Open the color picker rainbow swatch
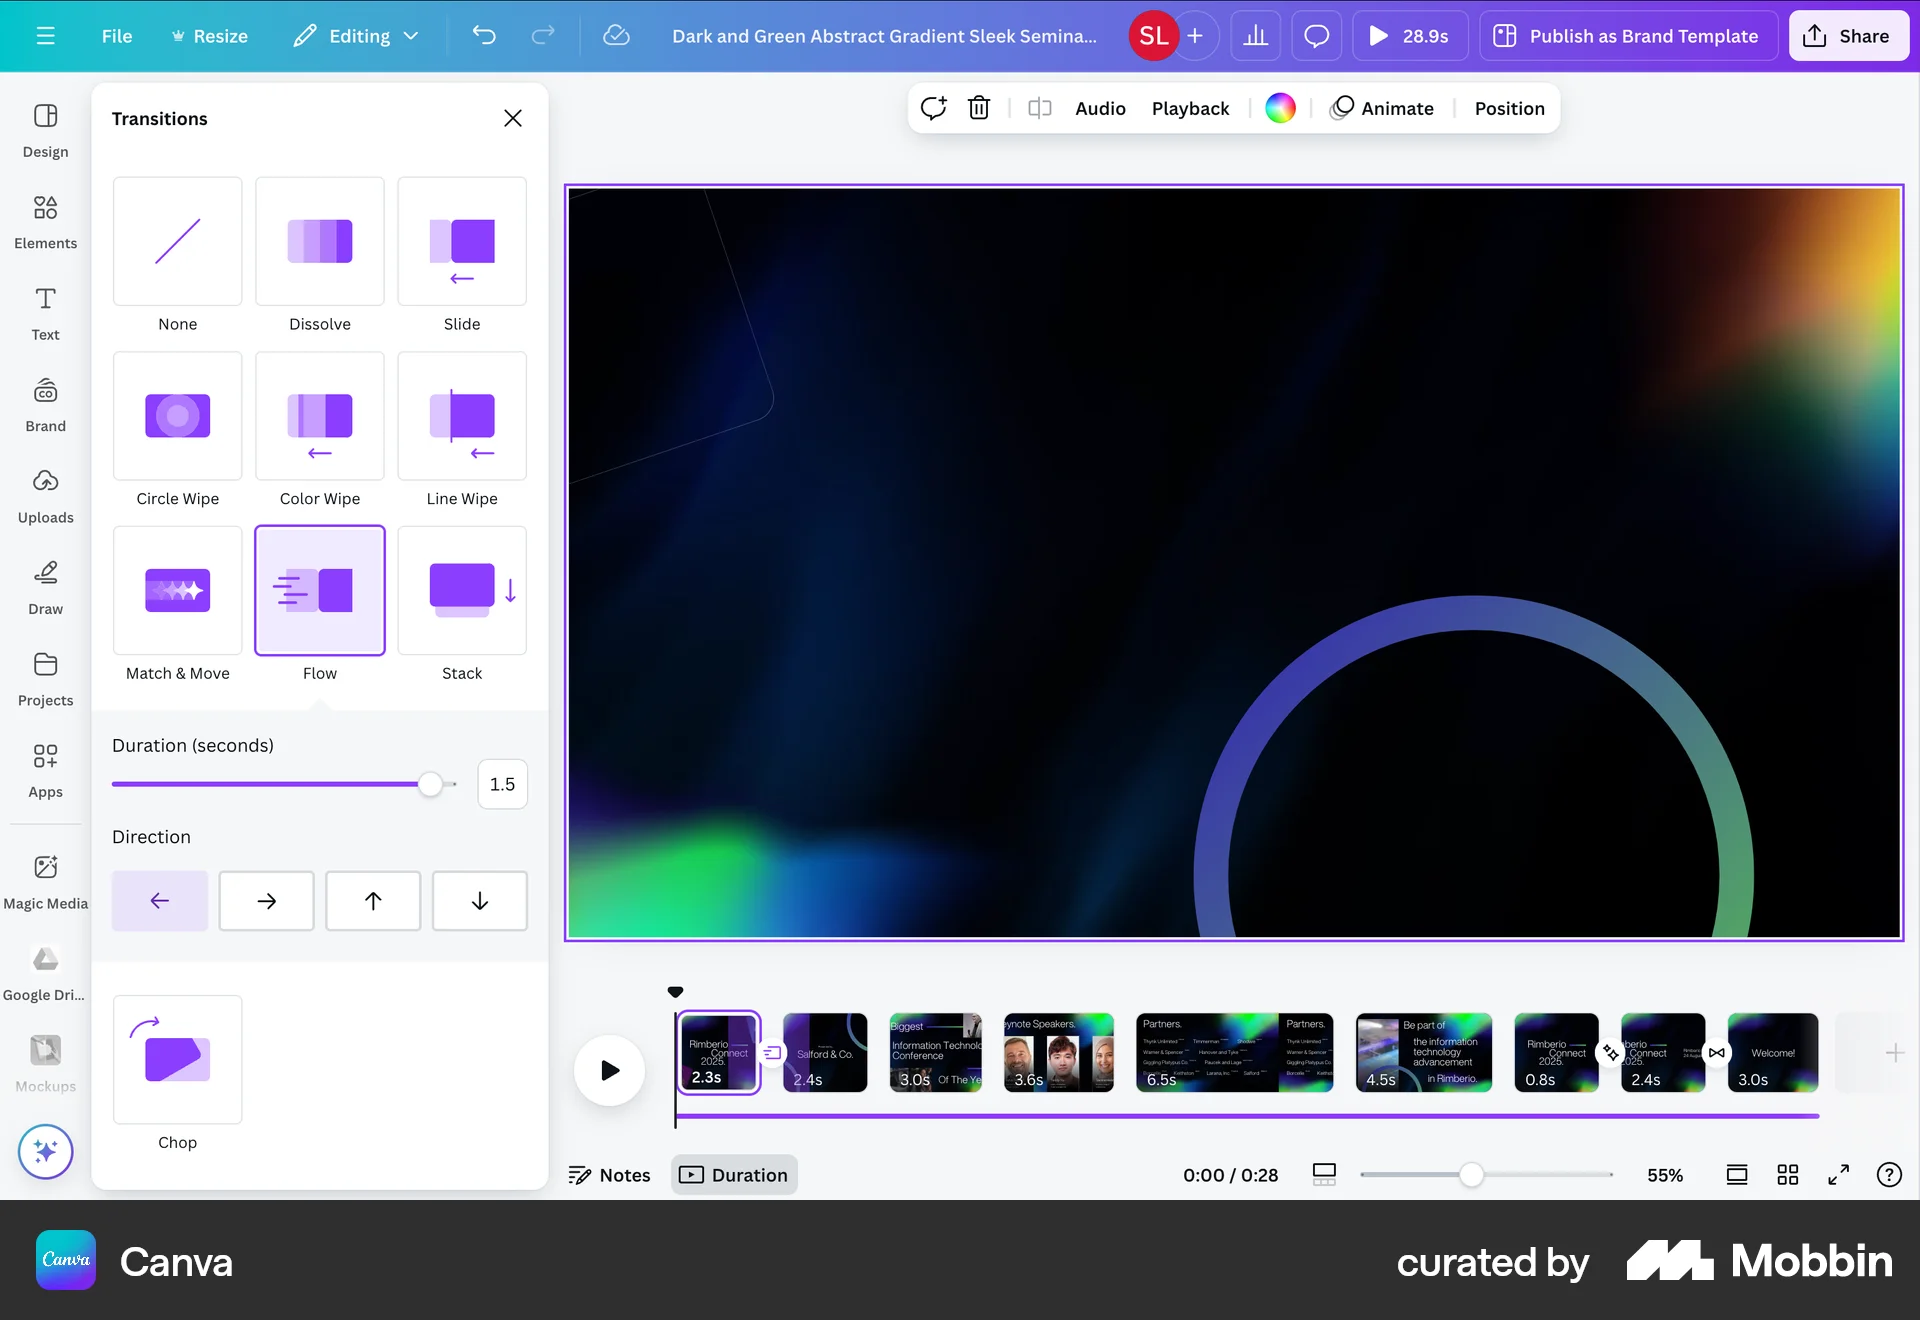The width and height of the screenshot is (1920, 1320). click(x=1280, y=108)
